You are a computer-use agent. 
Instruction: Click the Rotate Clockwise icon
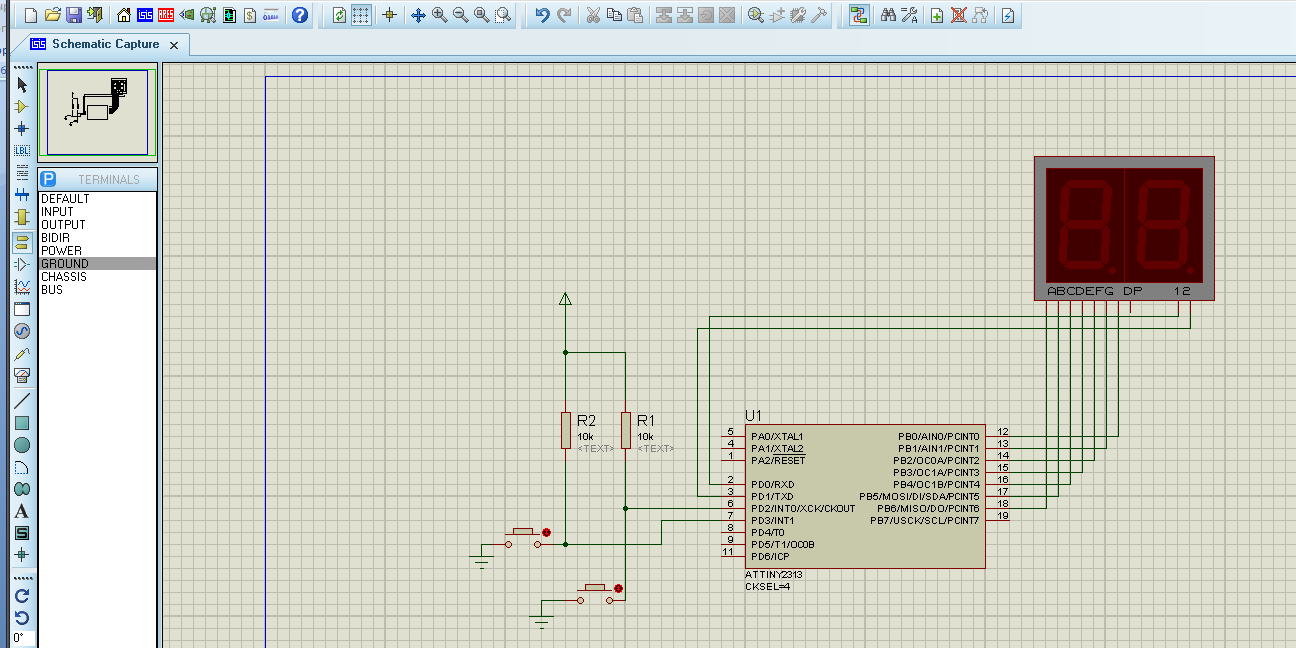click(x=21, y=595)
